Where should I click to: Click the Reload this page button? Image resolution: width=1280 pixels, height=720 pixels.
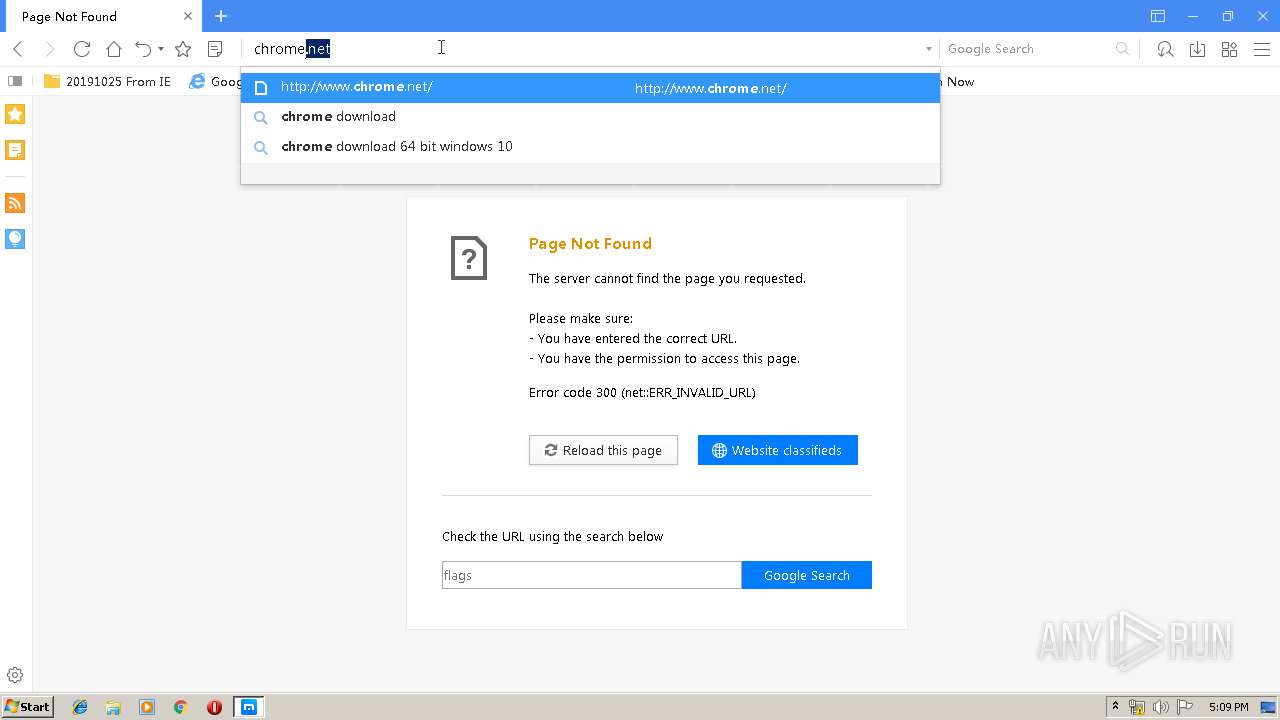[603, 450]
